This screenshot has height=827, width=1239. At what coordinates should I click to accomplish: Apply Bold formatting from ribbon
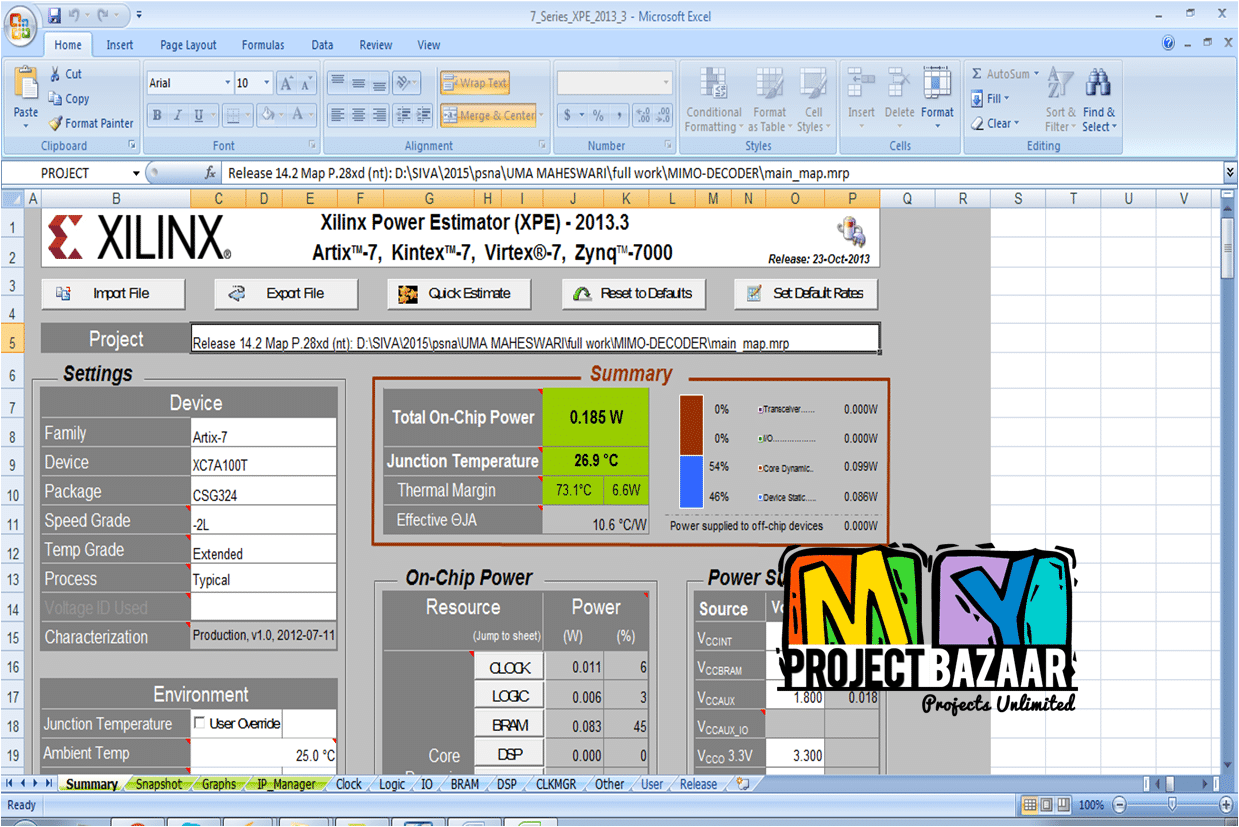(x=157, y=115)
